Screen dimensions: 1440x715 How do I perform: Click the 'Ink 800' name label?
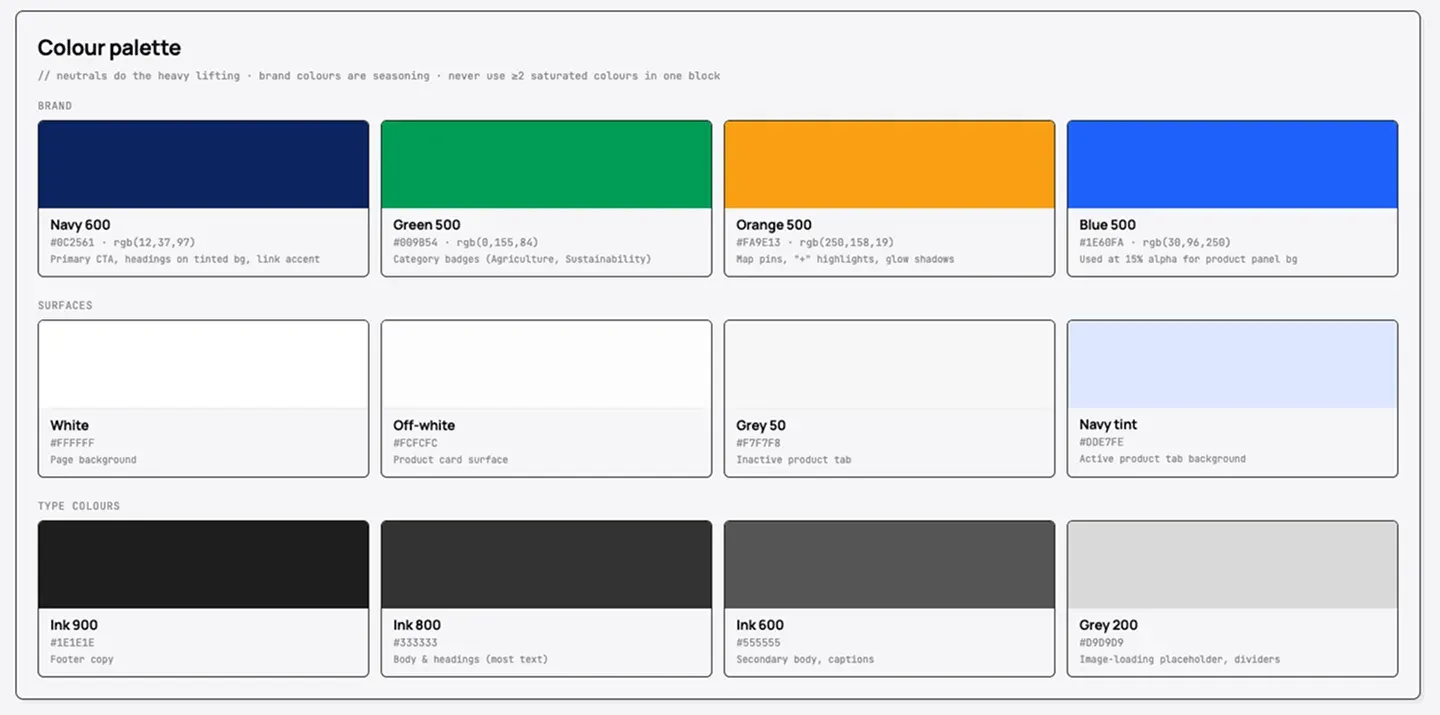(417, 625)
